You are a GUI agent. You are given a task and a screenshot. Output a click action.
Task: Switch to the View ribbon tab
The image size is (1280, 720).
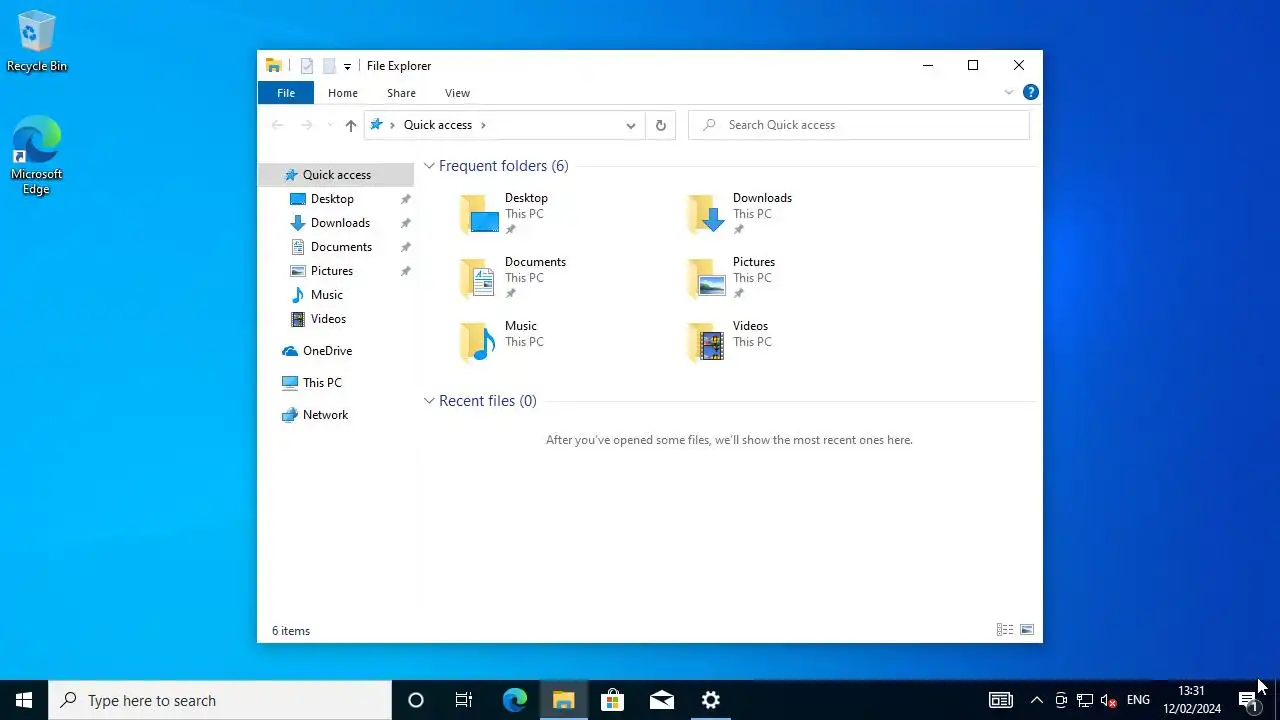457,93
